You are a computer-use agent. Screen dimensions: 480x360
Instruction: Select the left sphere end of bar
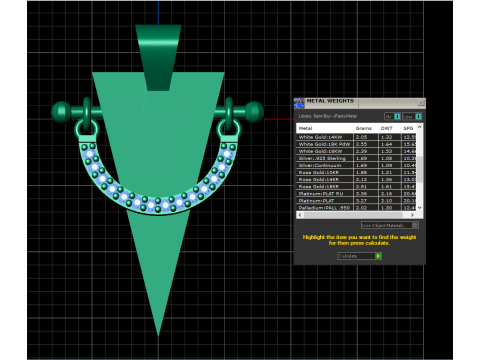[x=61, y=112]
